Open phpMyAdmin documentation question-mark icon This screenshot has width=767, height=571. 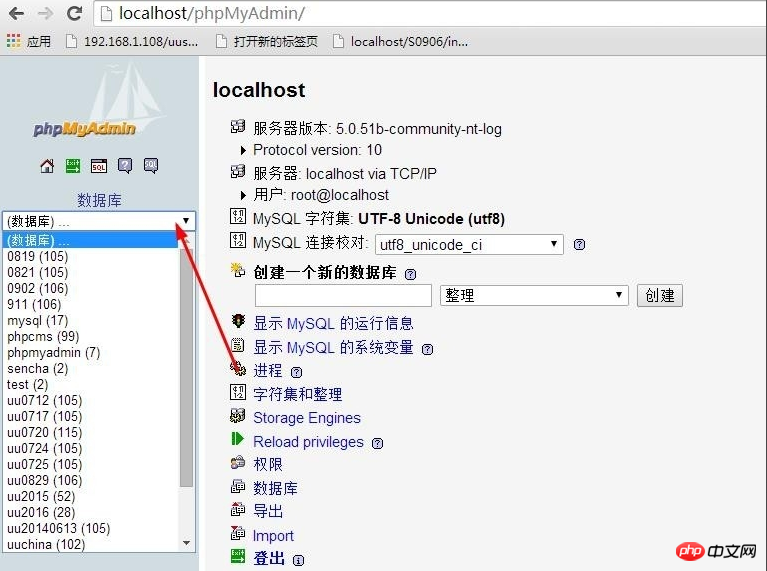pos(125,166)
